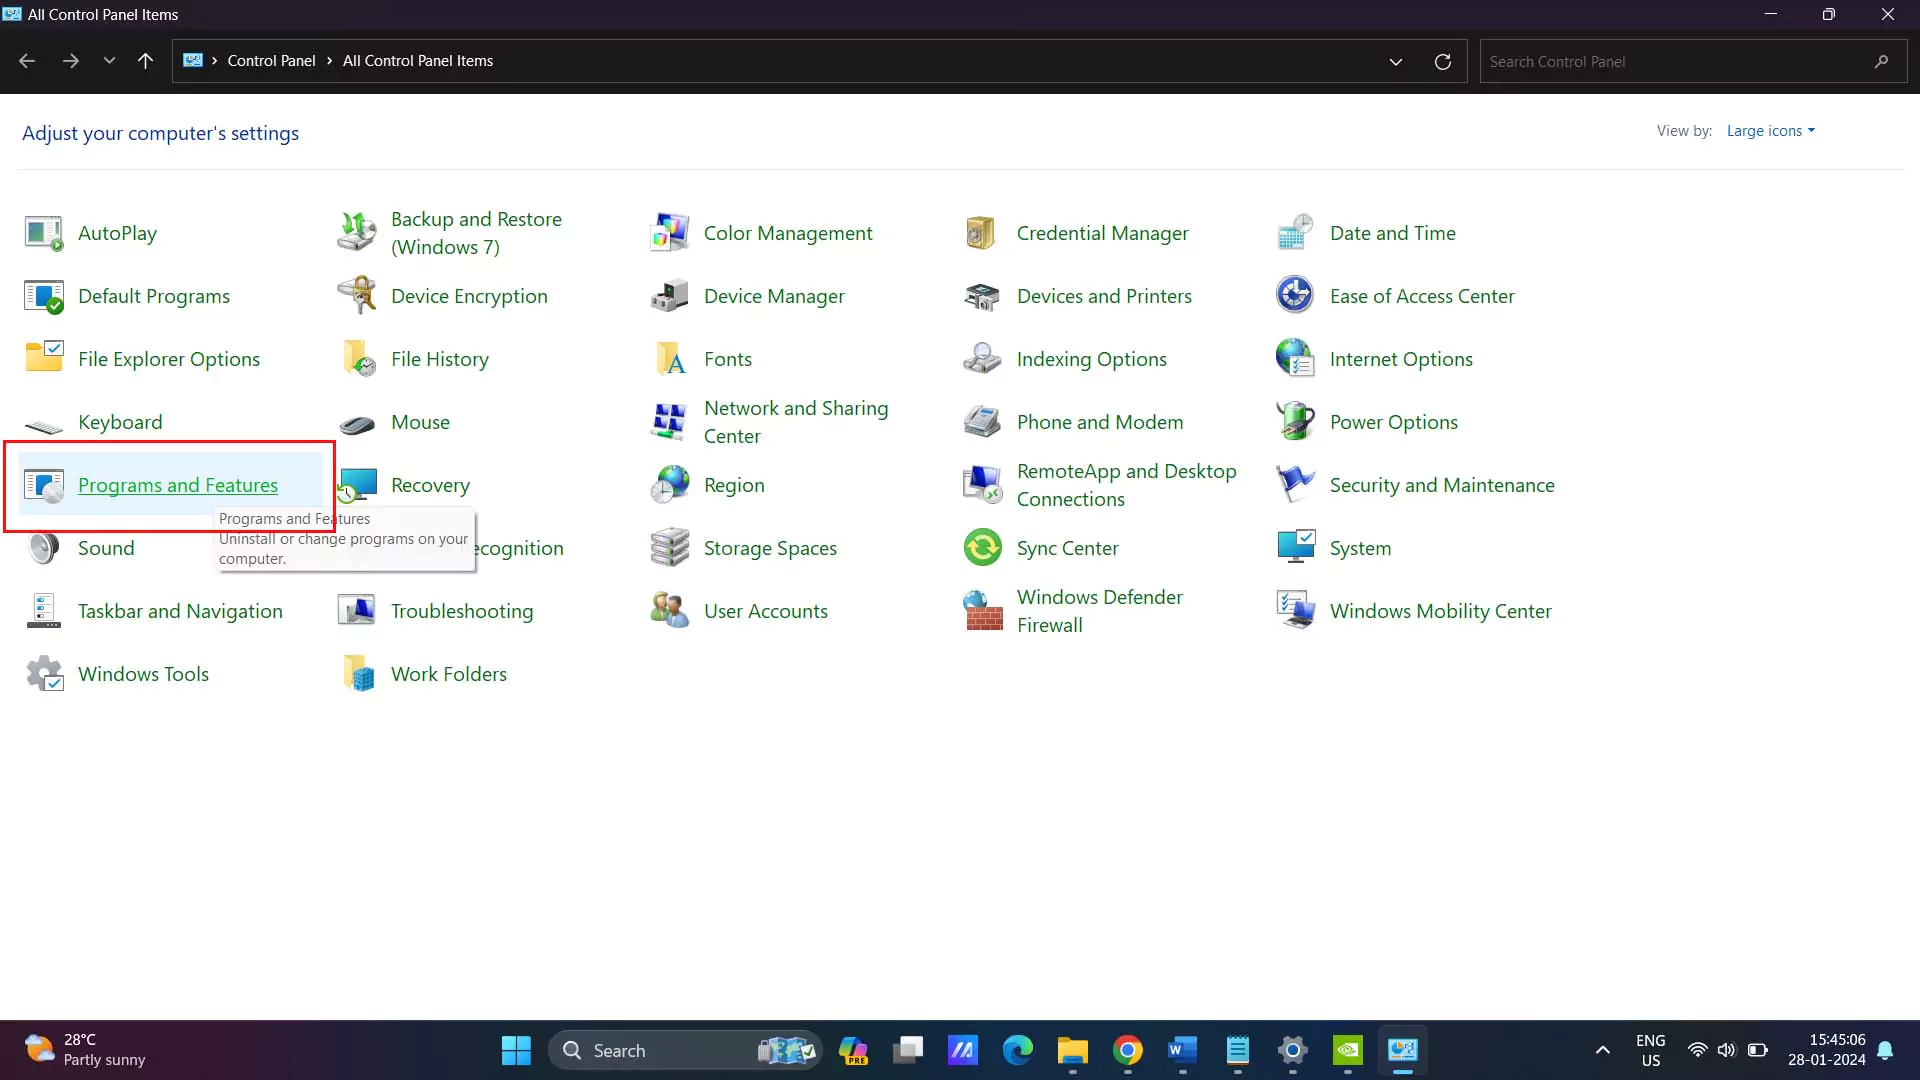The image size is (1920, 1080).
Task: Go forward with the Forward arrow
Action: (70, 61)
